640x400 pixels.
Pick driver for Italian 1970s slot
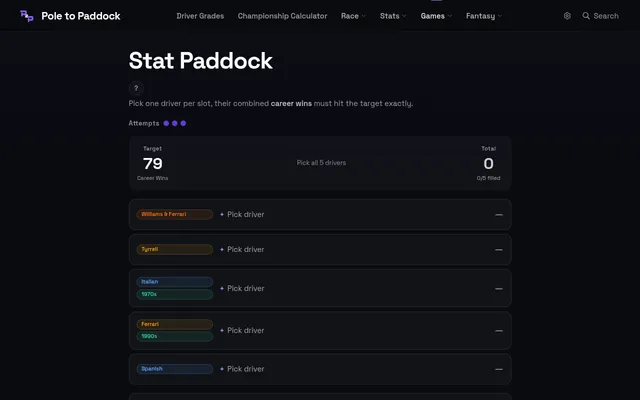pyautogui.click(x=320, y=288)
